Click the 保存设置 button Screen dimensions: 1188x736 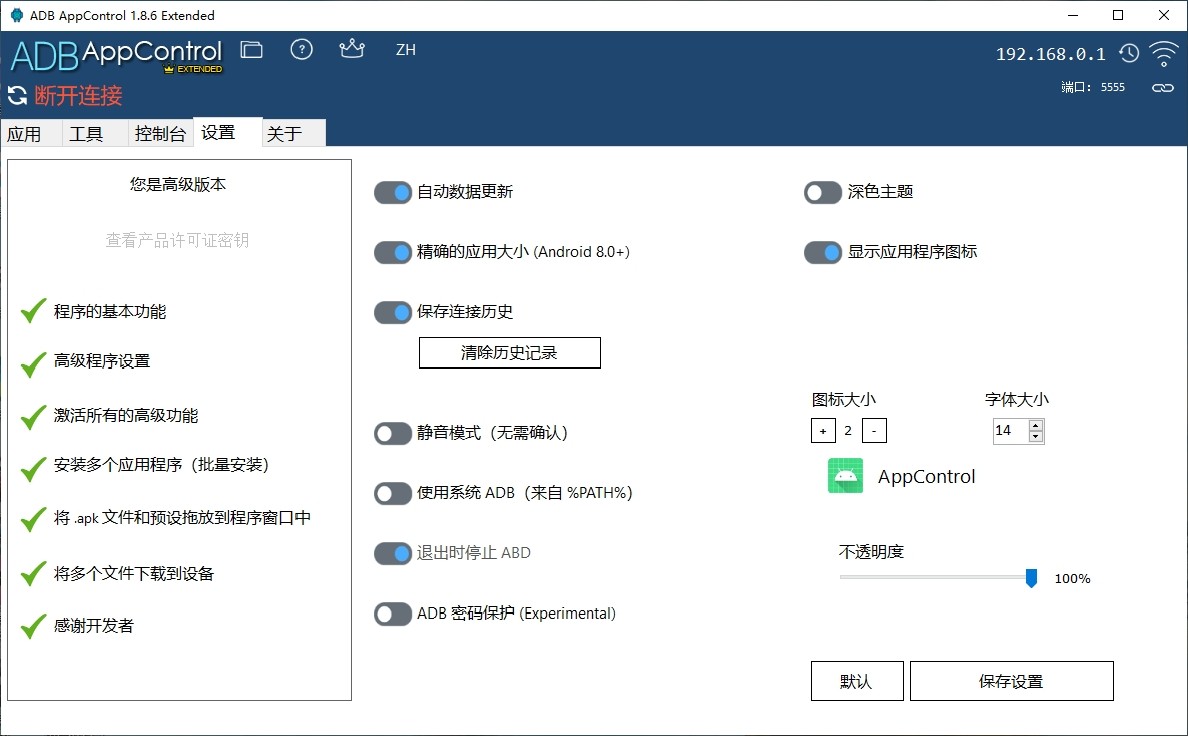1011,681
